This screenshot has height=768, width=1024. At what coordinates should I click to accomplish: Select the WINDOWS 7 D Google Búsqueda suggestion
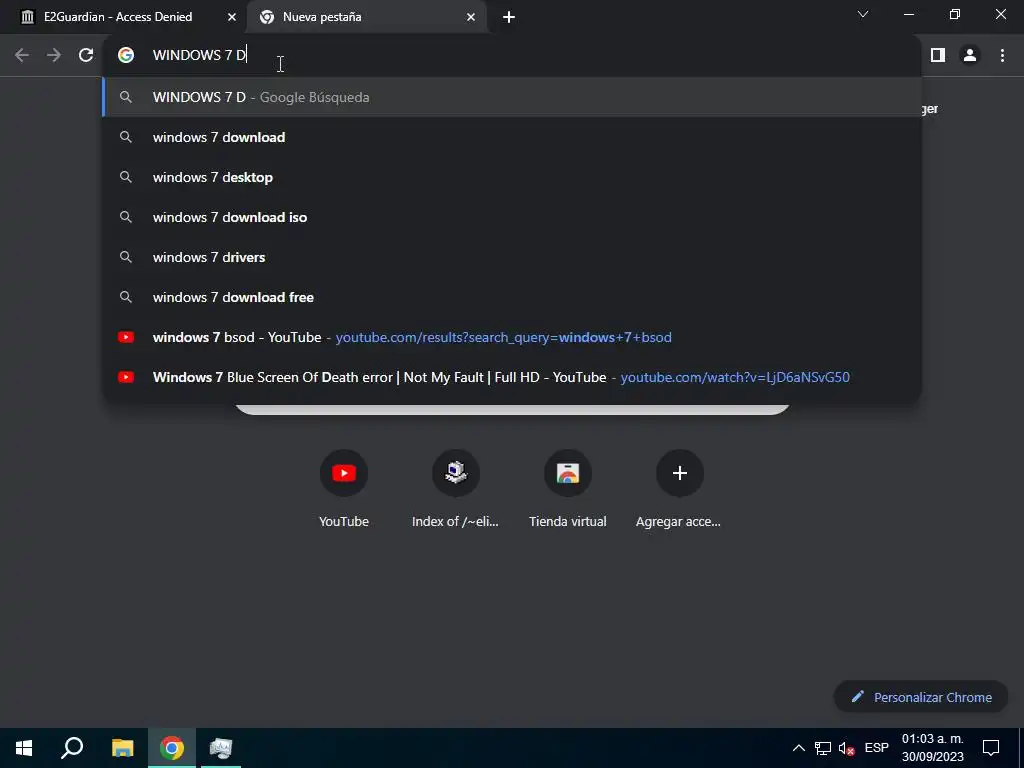(511, 97)
